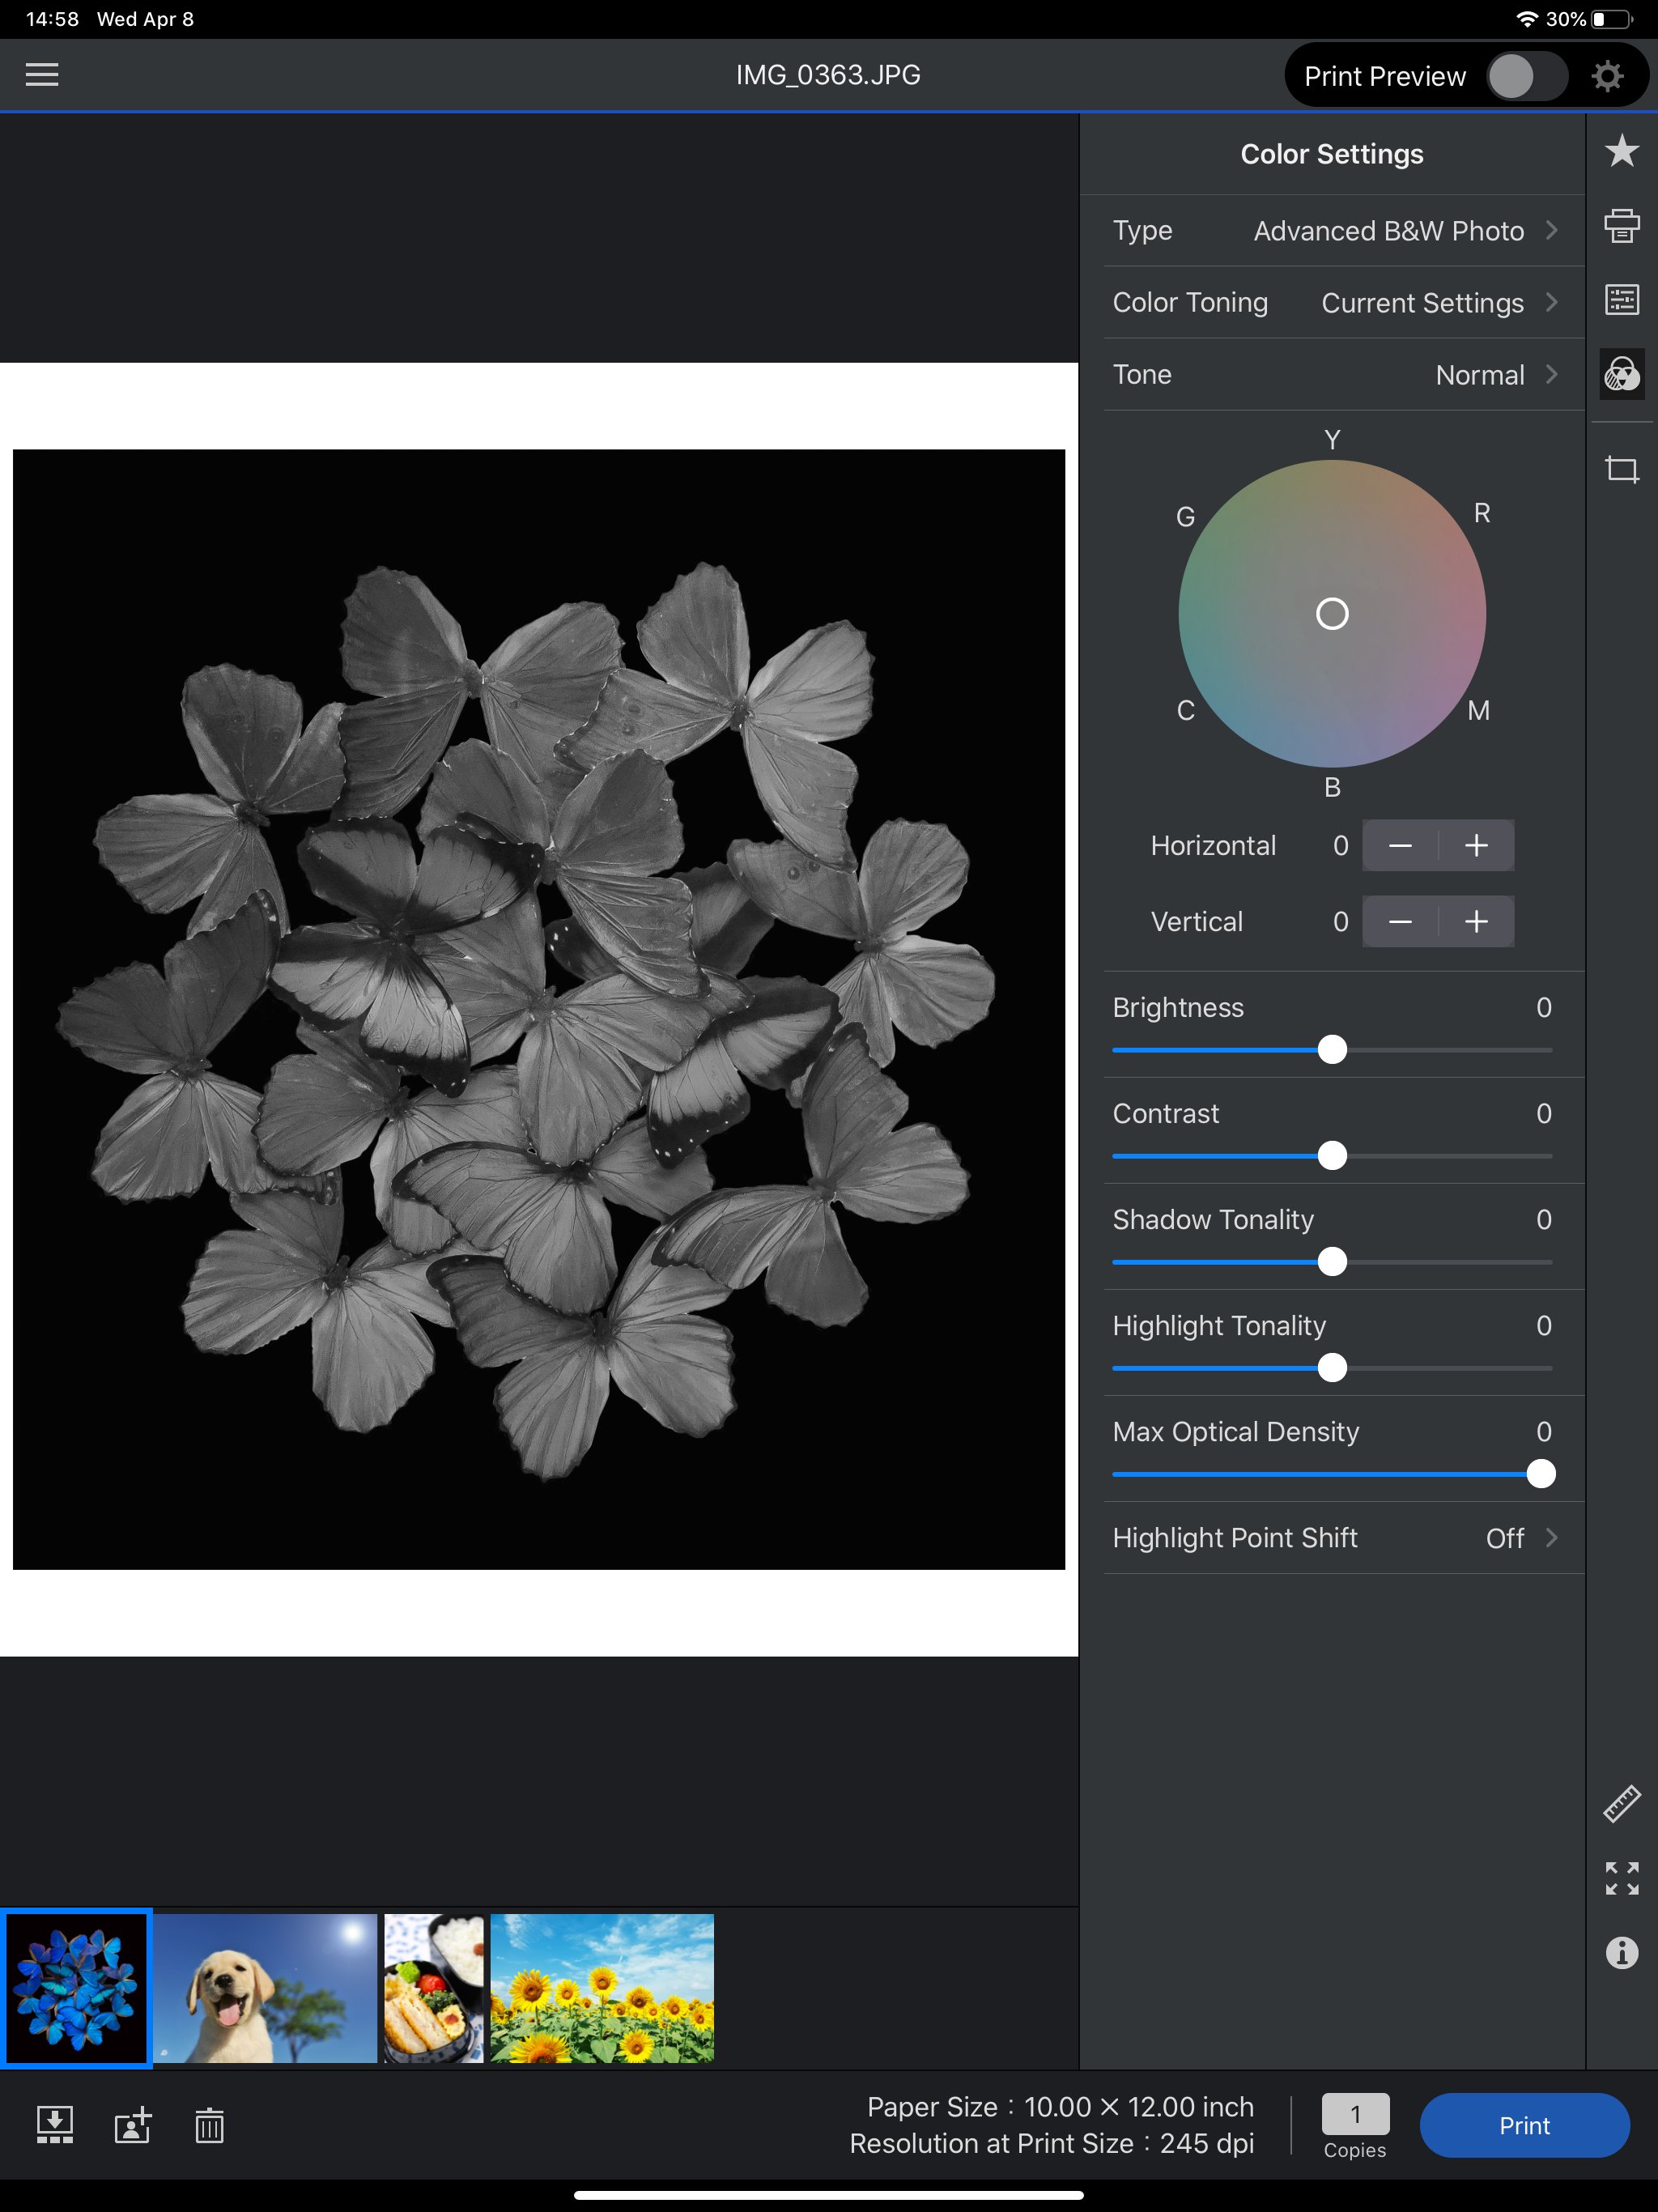1658x2212 pixels.
Task: Decrease the Vertical value with minus
Action: tap(1400, 922)
